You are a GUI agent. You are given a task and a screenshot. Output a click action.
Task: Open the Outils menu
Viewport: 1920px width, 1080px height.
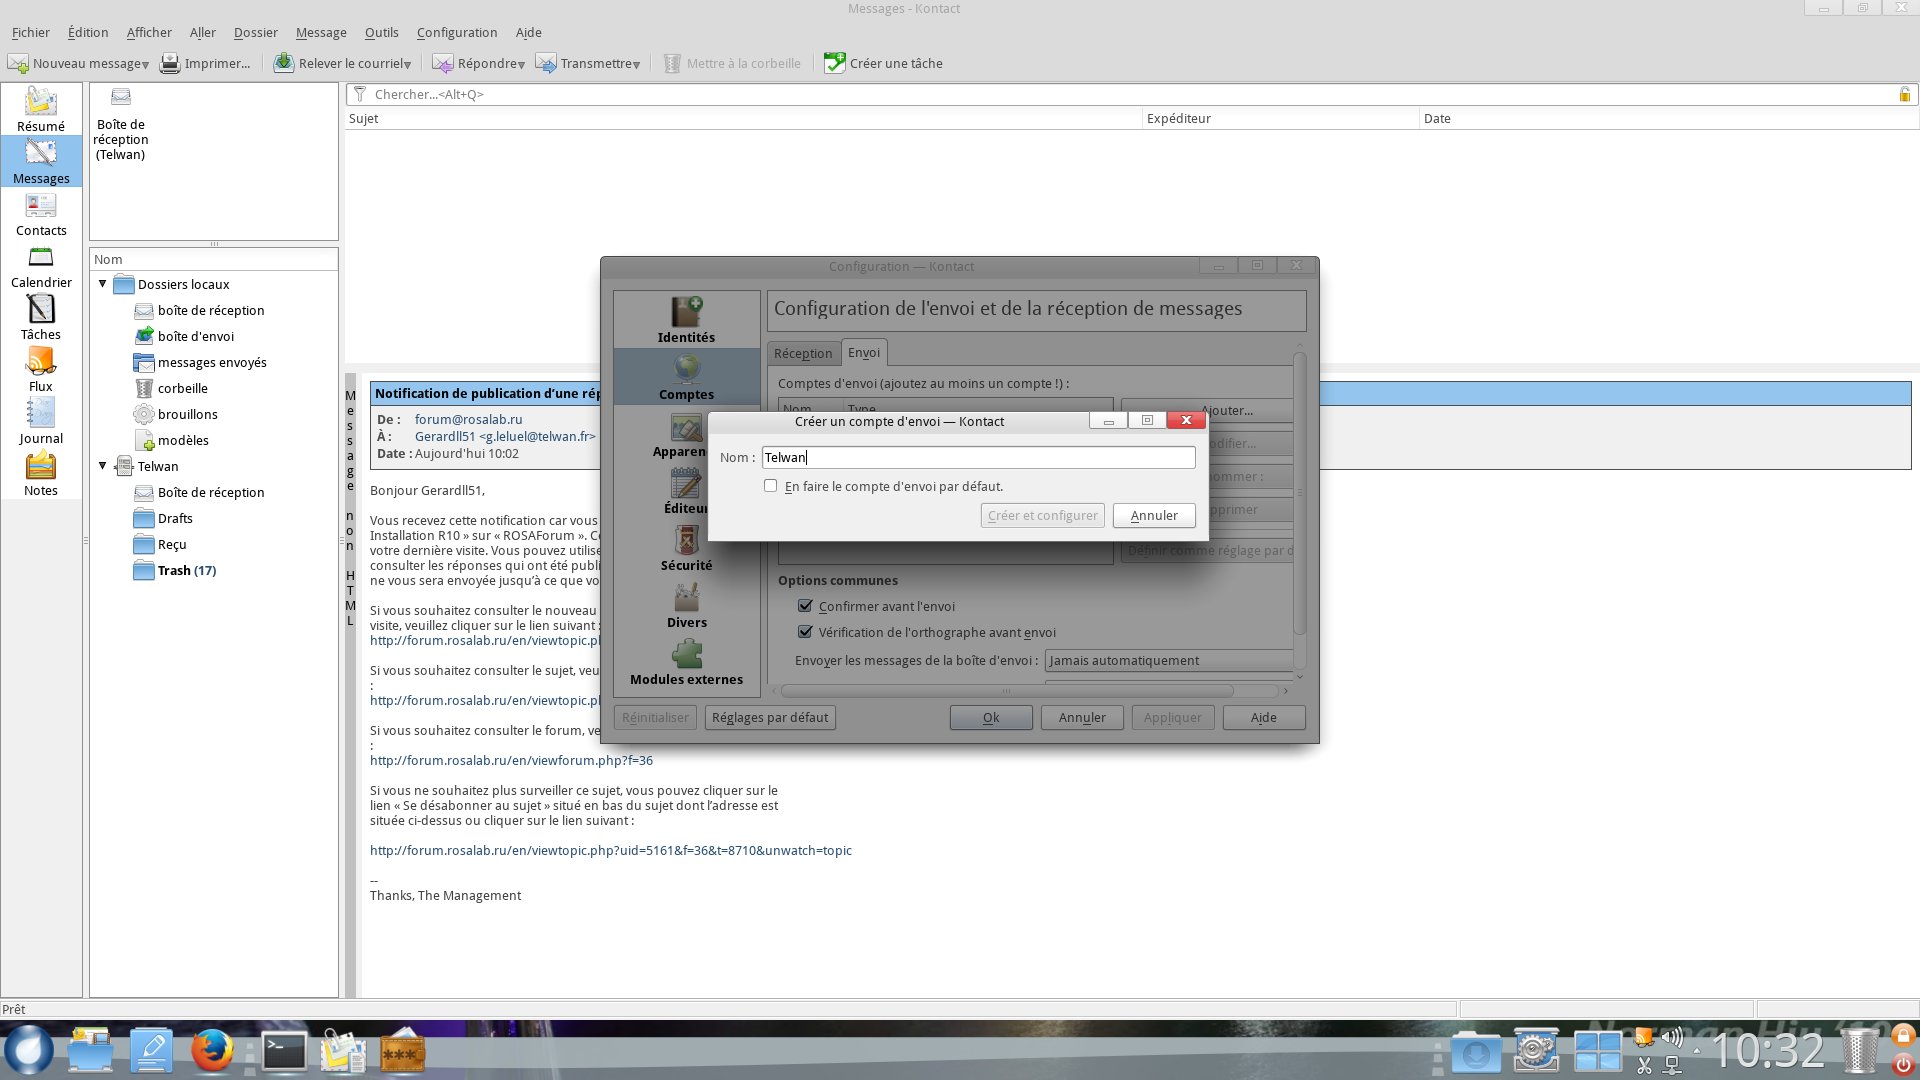point(381,32)
